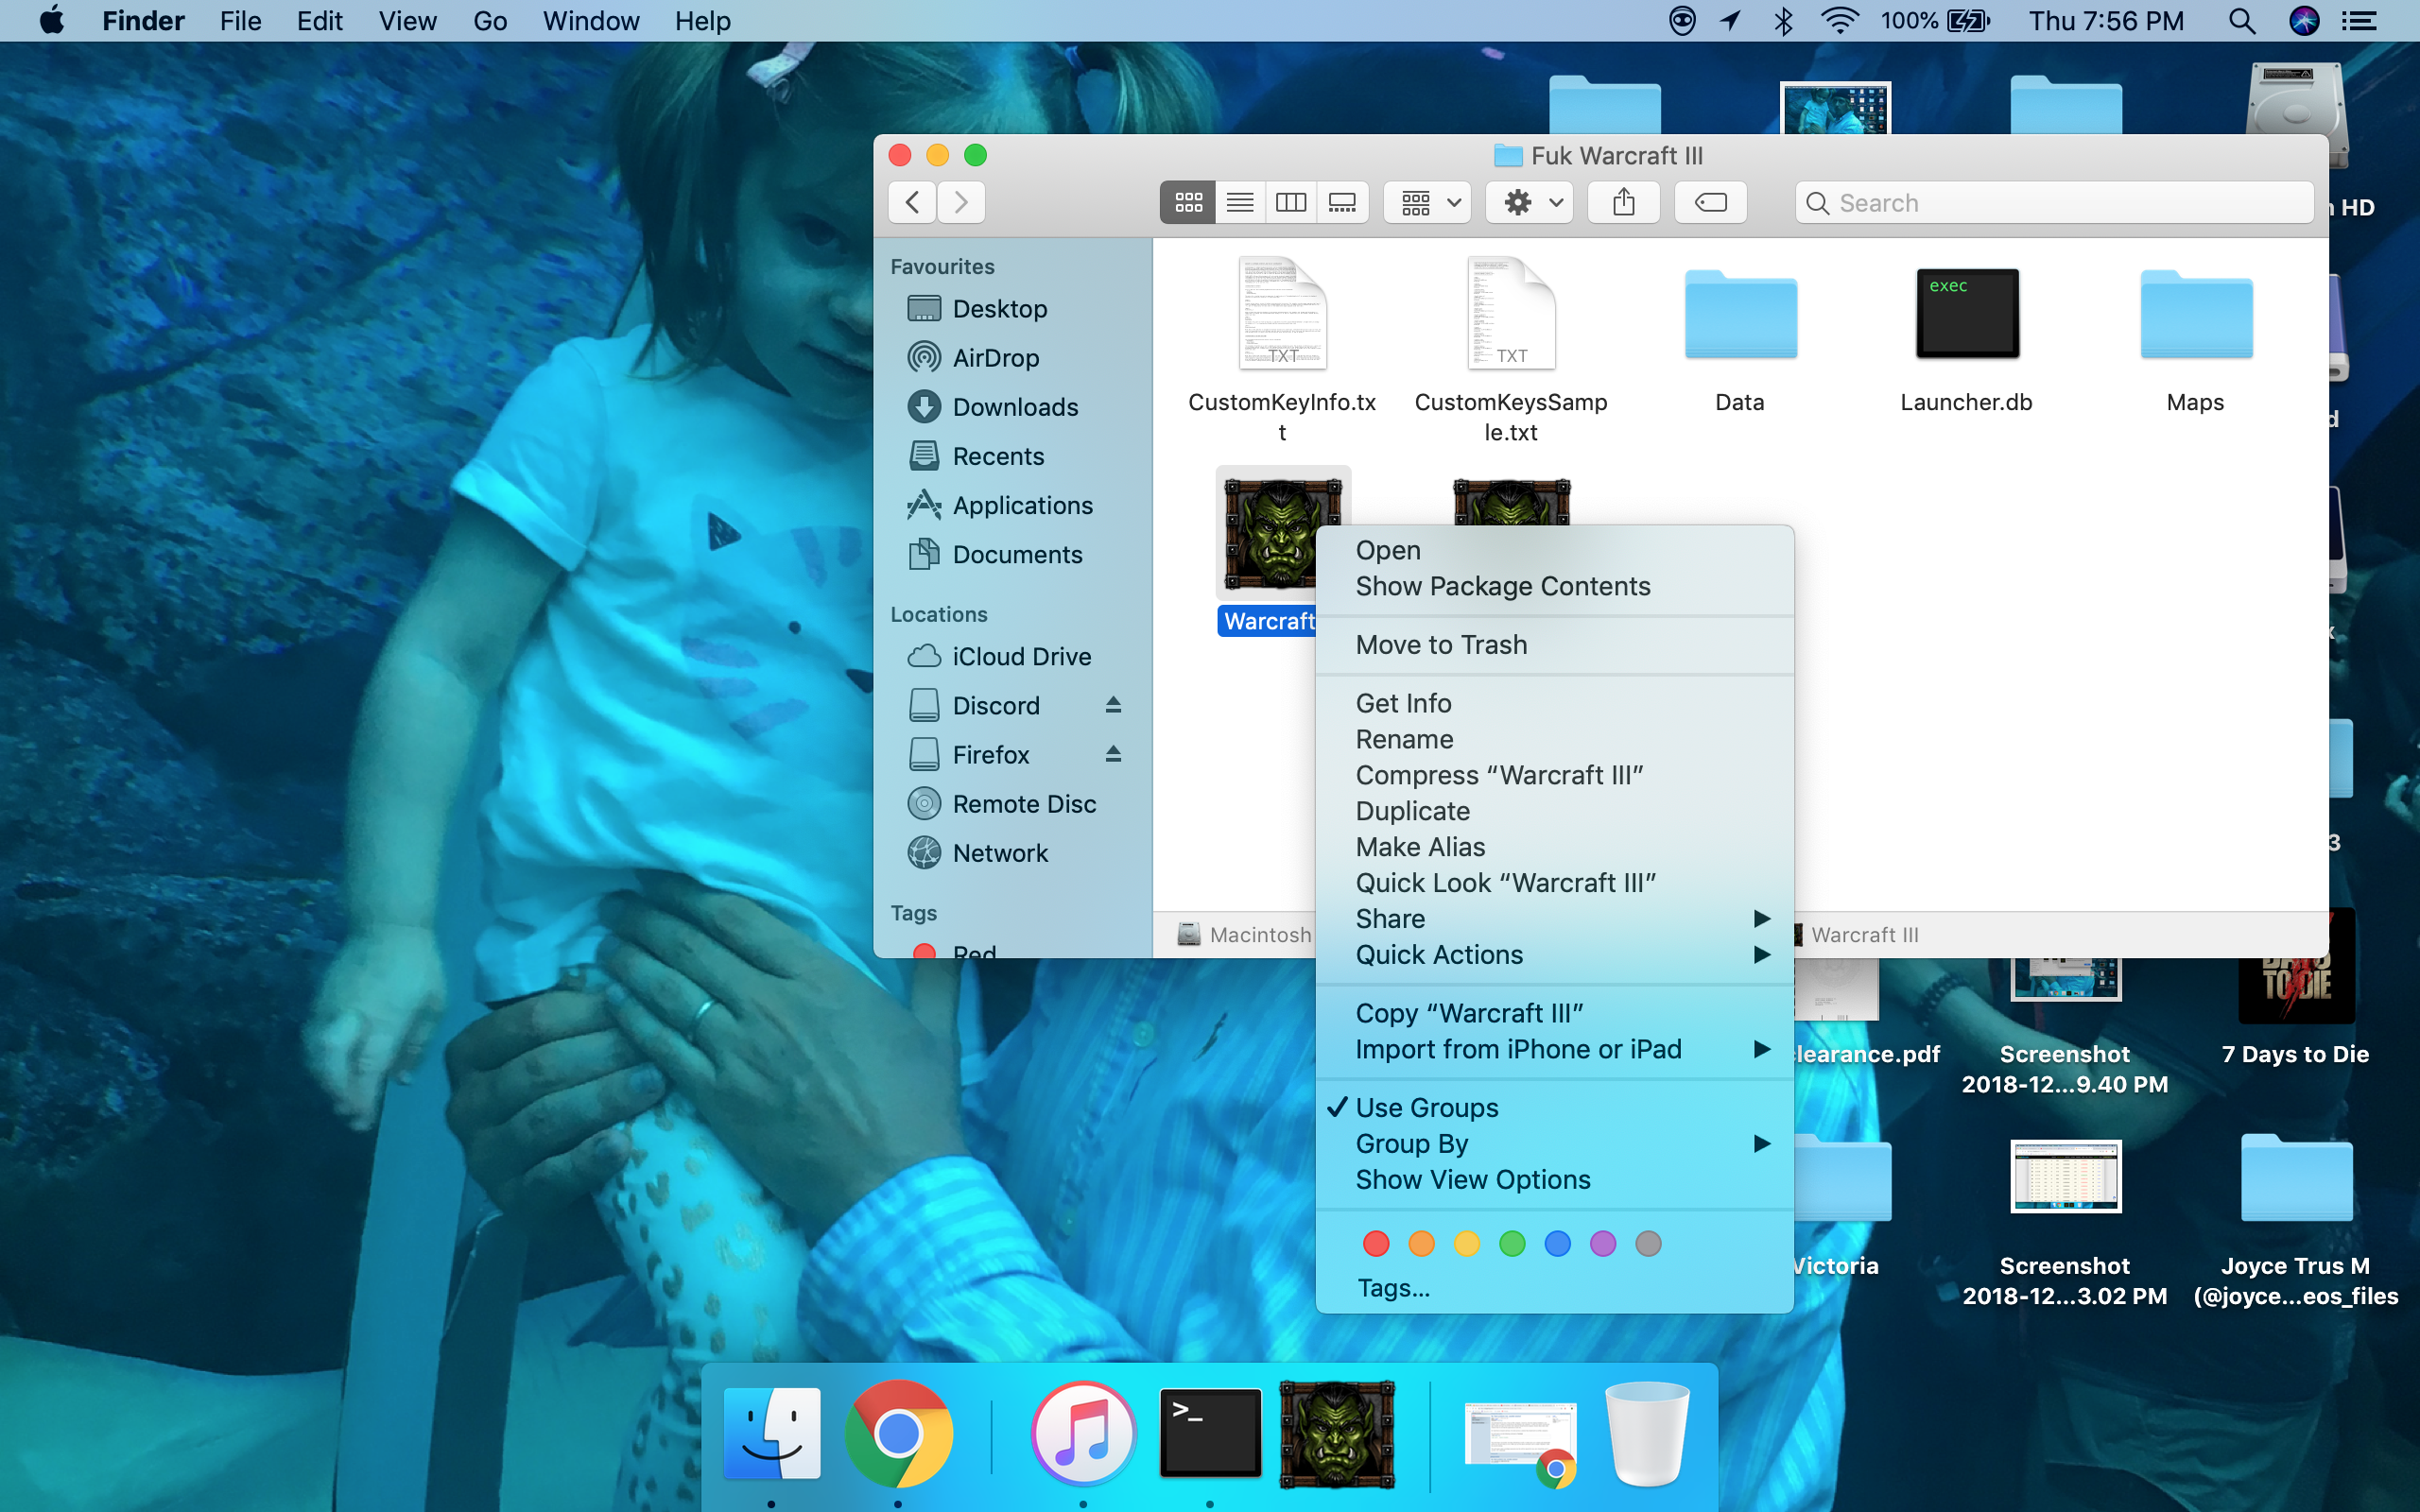
Task: Open Google Chrome from the Dock
Action: point(899,1433)
